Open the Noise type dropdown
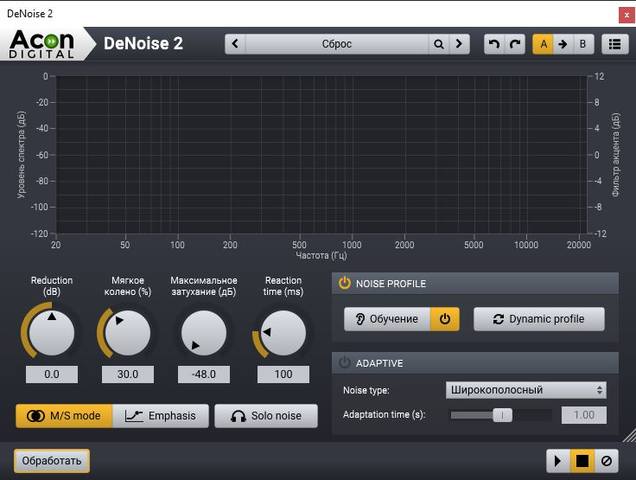 point(526,390)
